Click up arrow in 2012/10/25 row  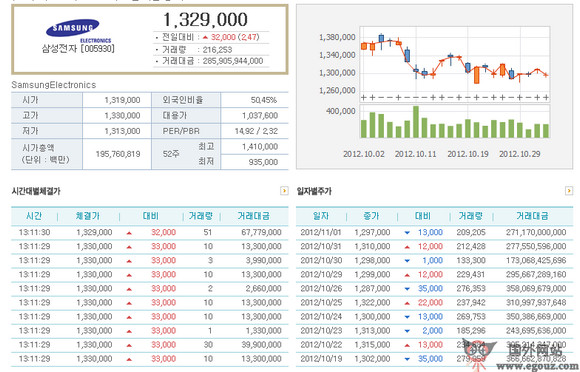click(407, 303)
